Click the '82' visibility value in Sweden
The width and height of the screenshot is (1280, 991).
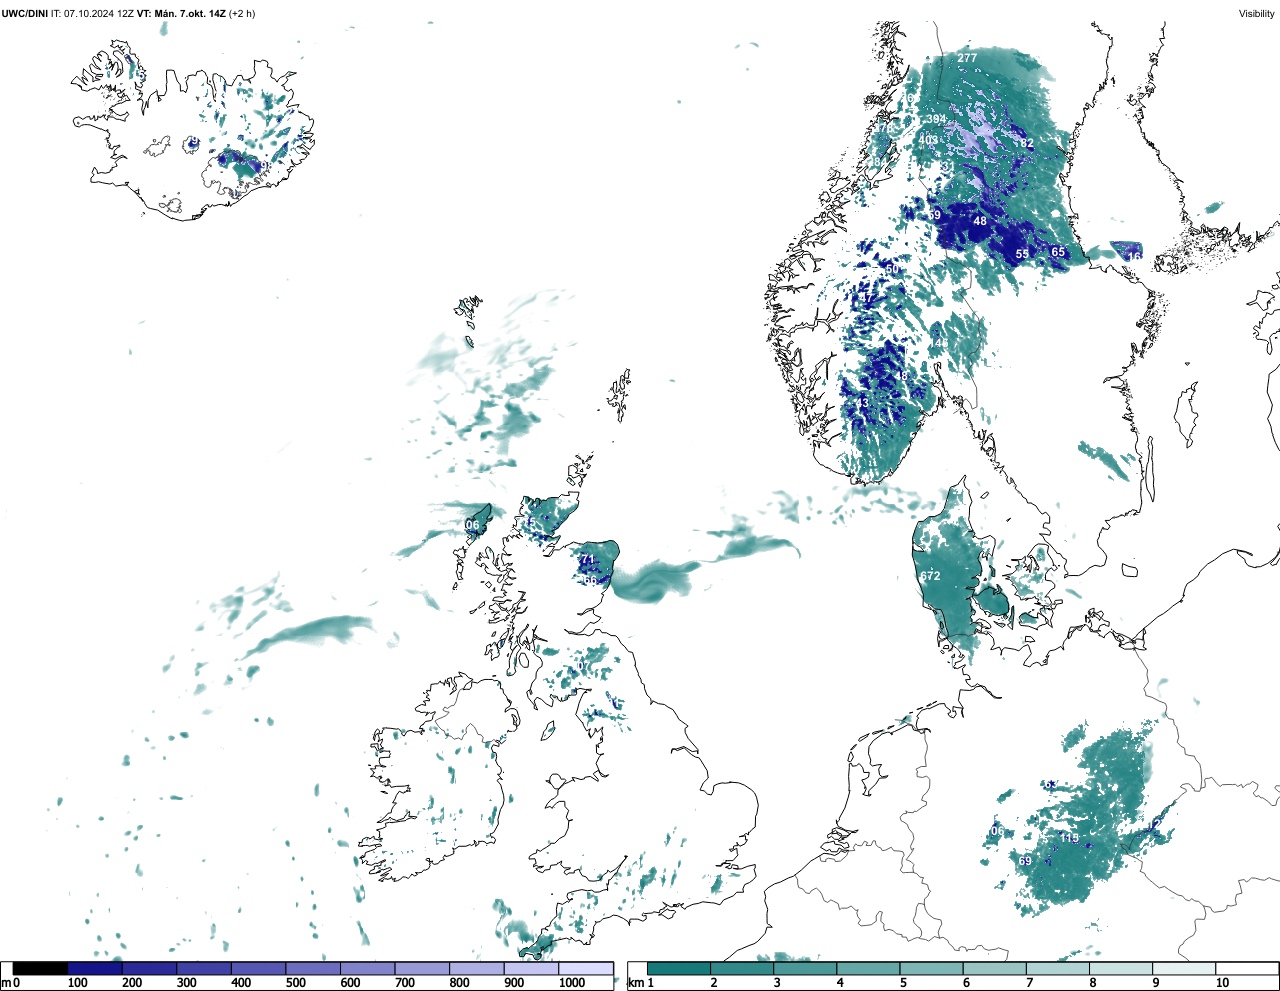(x=1027, y=143)
